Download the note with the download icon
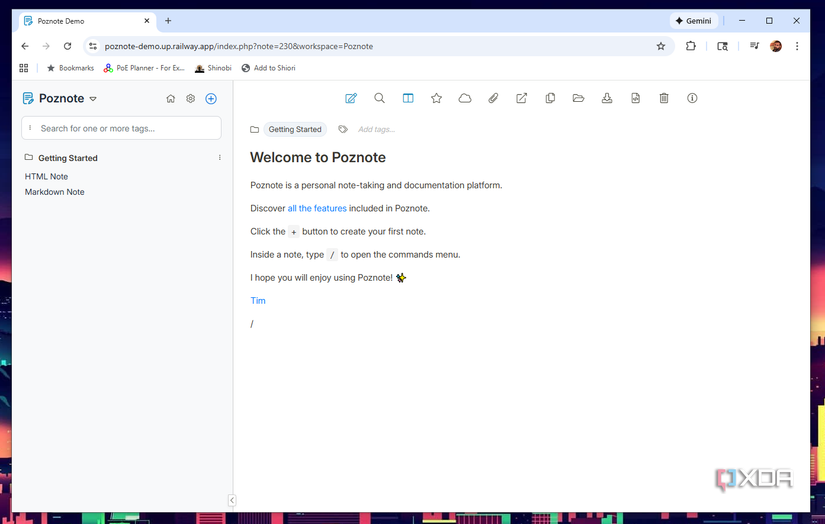The height and width of the screenshot is (524, 825). pyautogui.click(x=607, y=98)
